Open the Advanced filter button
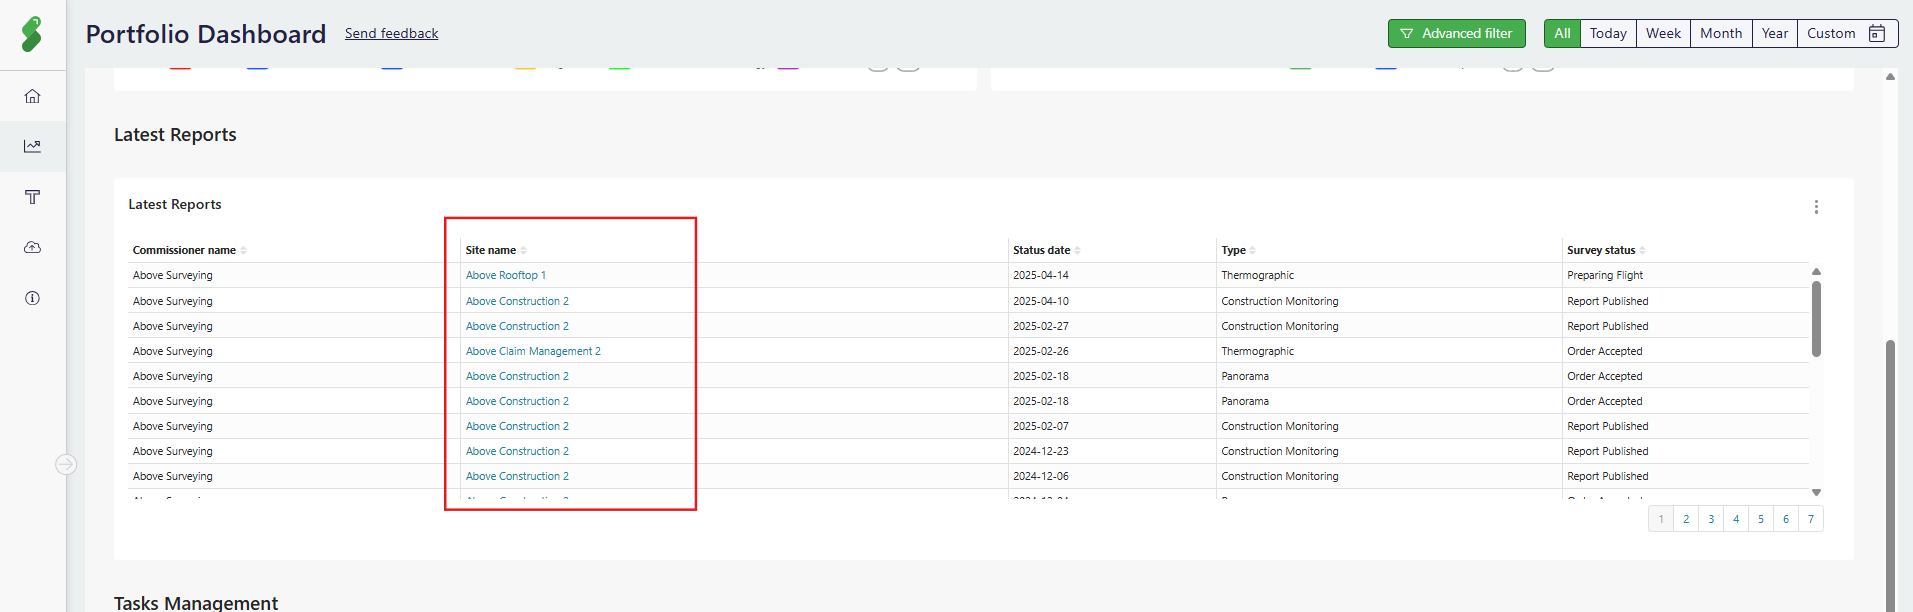This screenshot has width=1913, height=612. pyautogui.click(x=1456, y=33)
